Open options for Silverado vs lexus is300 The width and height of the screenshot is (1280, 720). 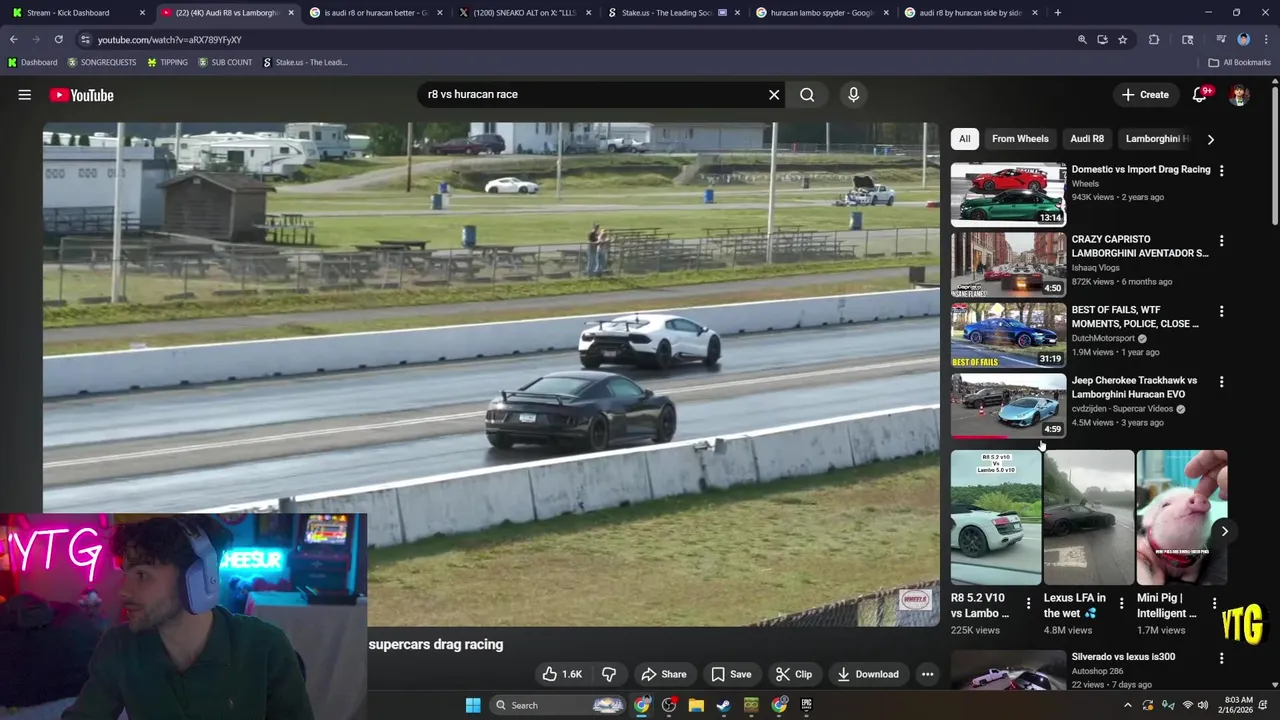pyautogui.click(x=1221, y=658)
